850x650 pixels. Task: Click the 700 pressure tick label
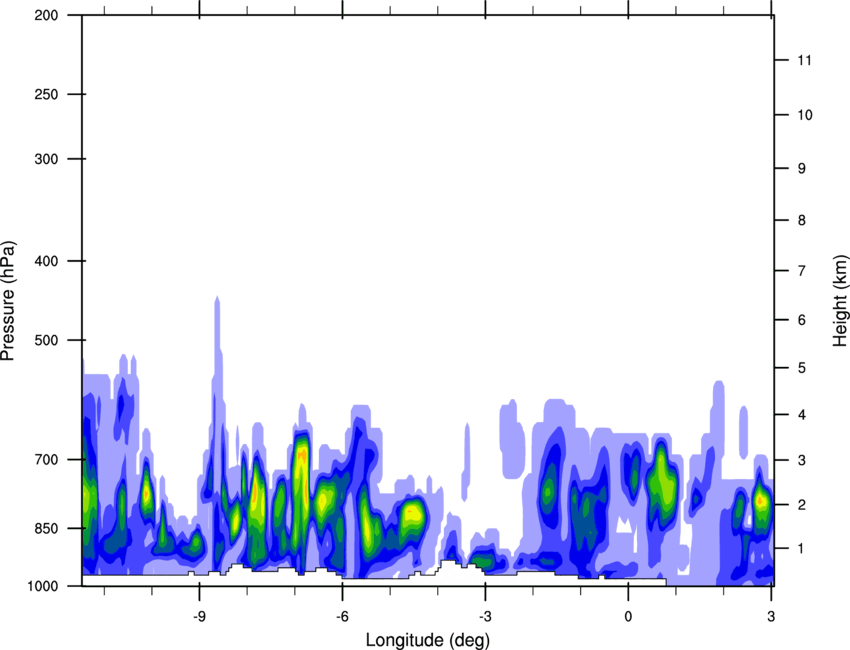(46, 460)
